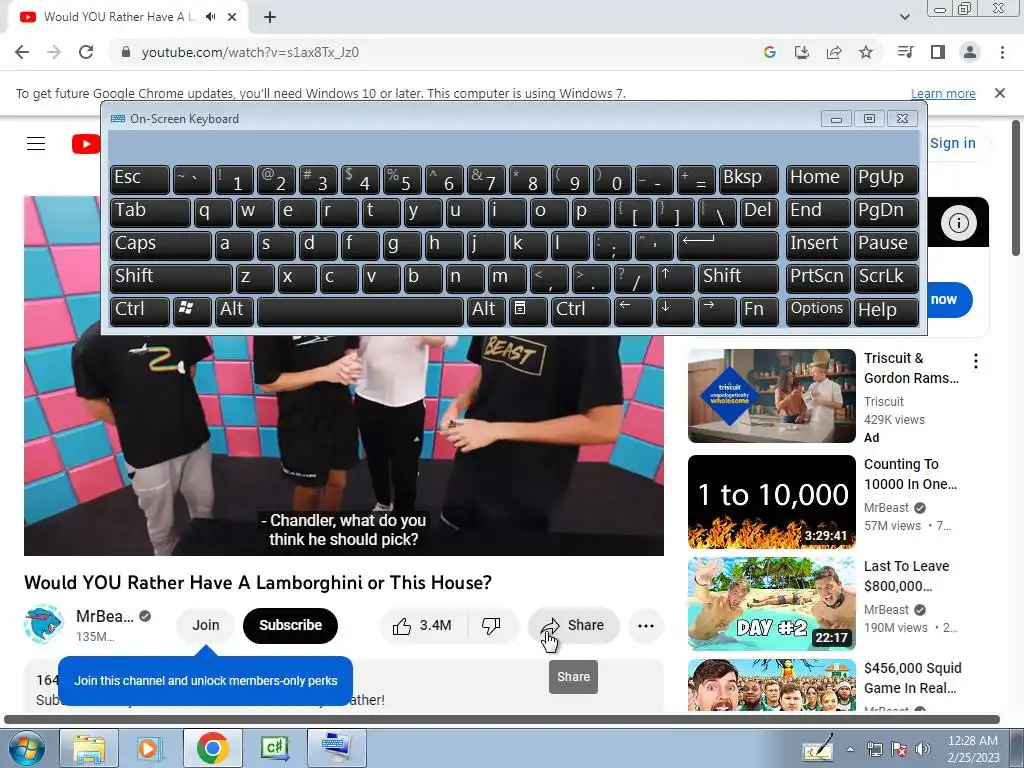Open Last To Leave $800,000 thumbnail

[771, 603]
